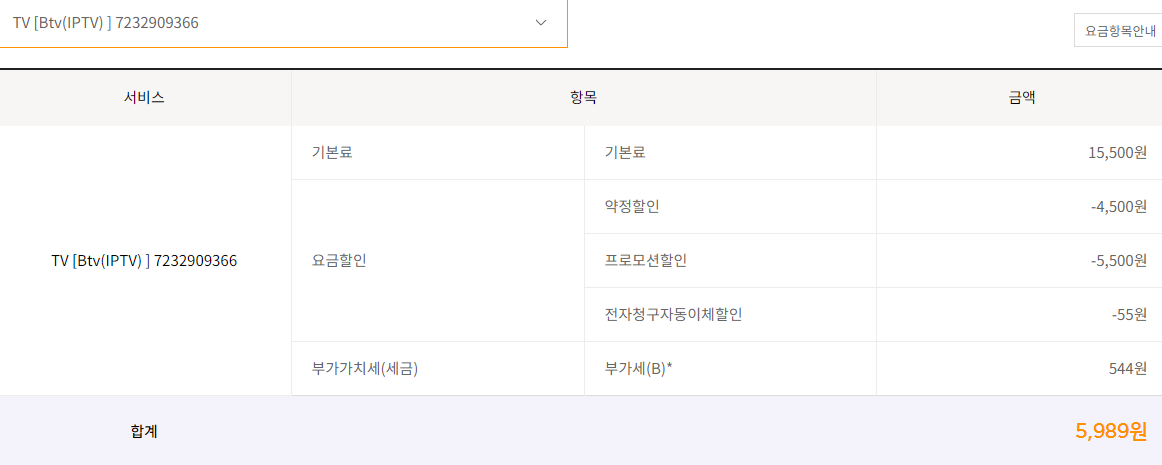
Task: Click the orange 5,989원 total amount
Action: [1111, 430]
